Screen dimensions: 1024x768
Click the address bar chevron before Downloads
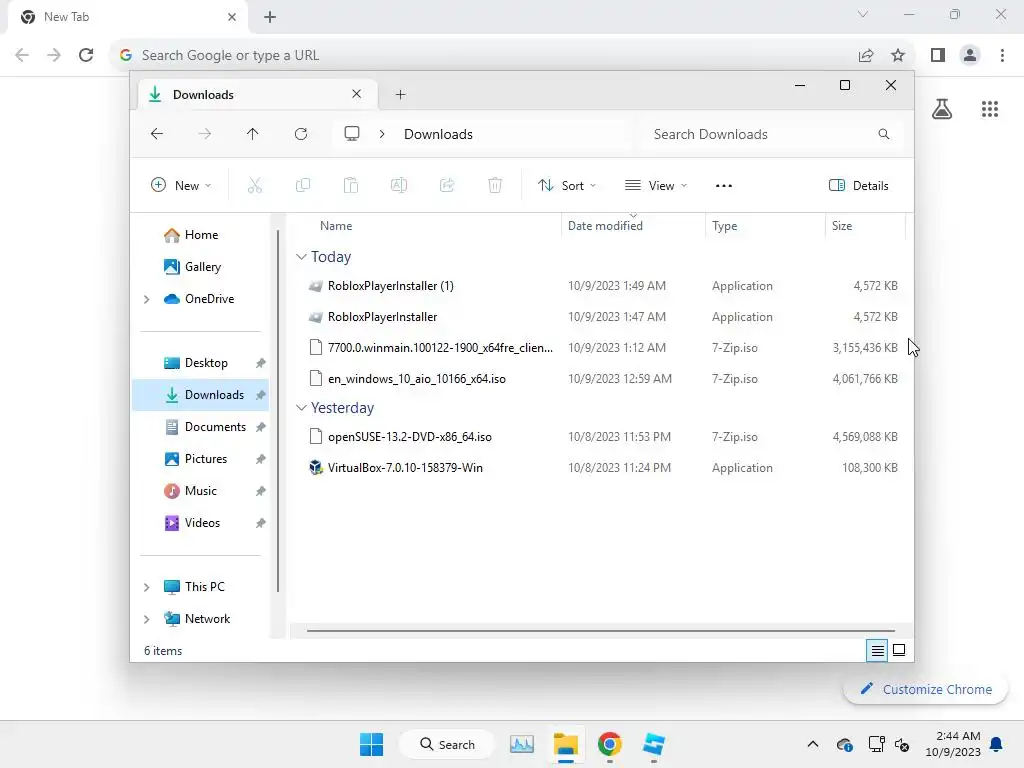coord(382,134)
